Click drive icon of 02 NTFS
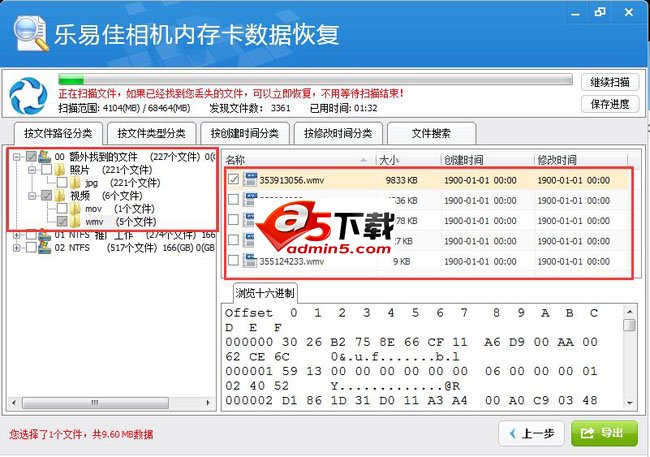 click(x=44, y=248)
